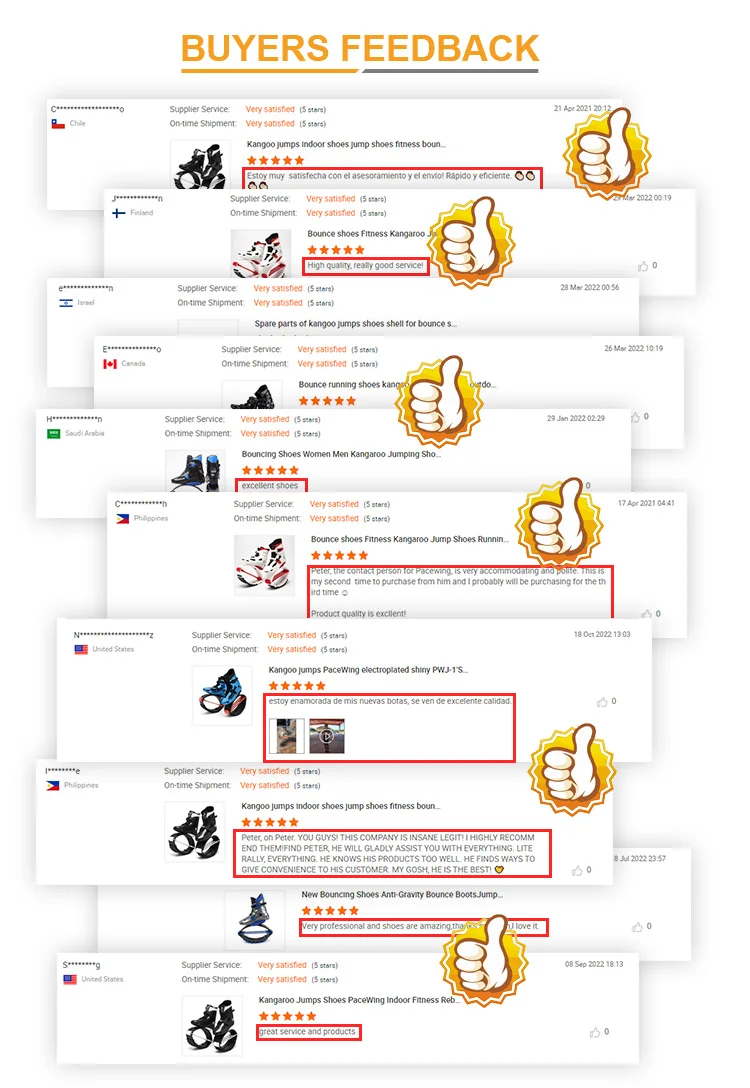Open 'Bouncing Shoes Women Men Kangaroo Jumping' link
Screen dimensions: 750x1088
341,454
